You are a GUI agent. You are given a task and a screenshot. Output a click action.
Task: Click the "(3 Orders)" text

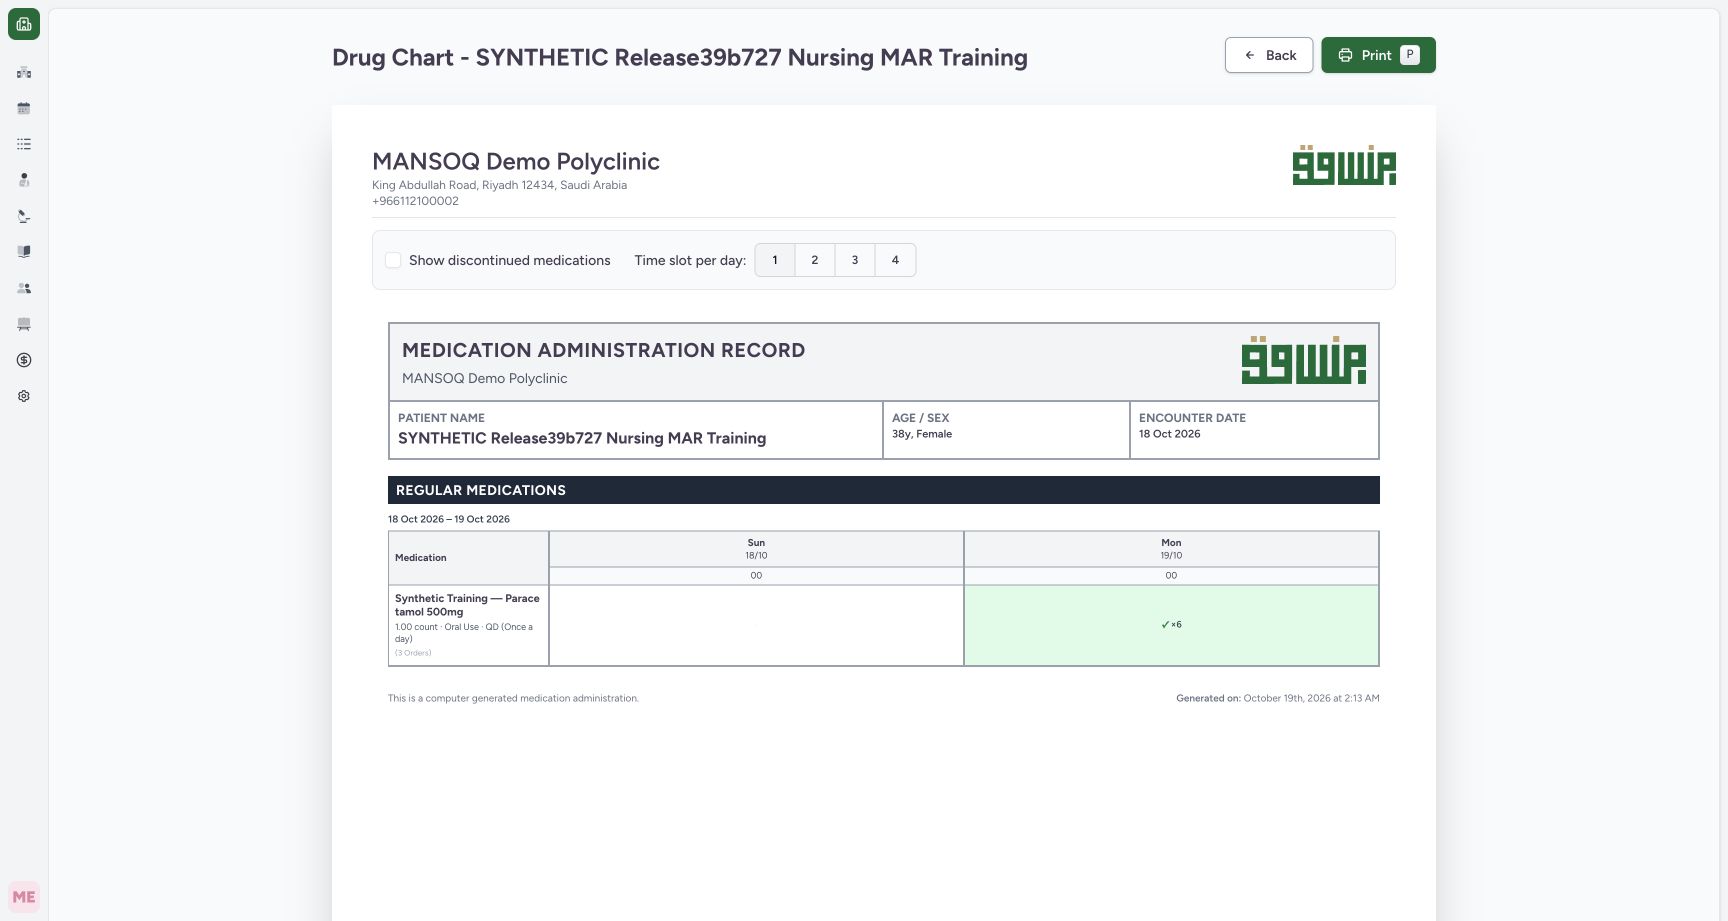413,653
